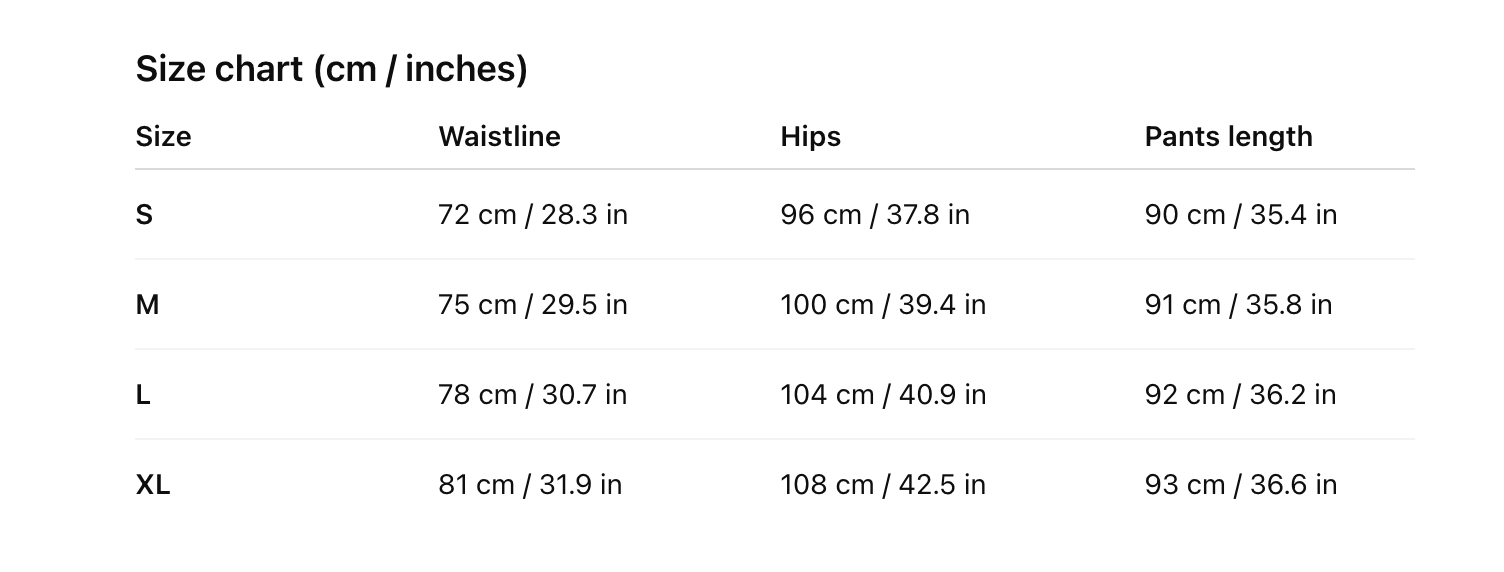The height and width of the screenshot is (572, 1504).
Task: Click the Waistline column header
Action: (499, 136)
